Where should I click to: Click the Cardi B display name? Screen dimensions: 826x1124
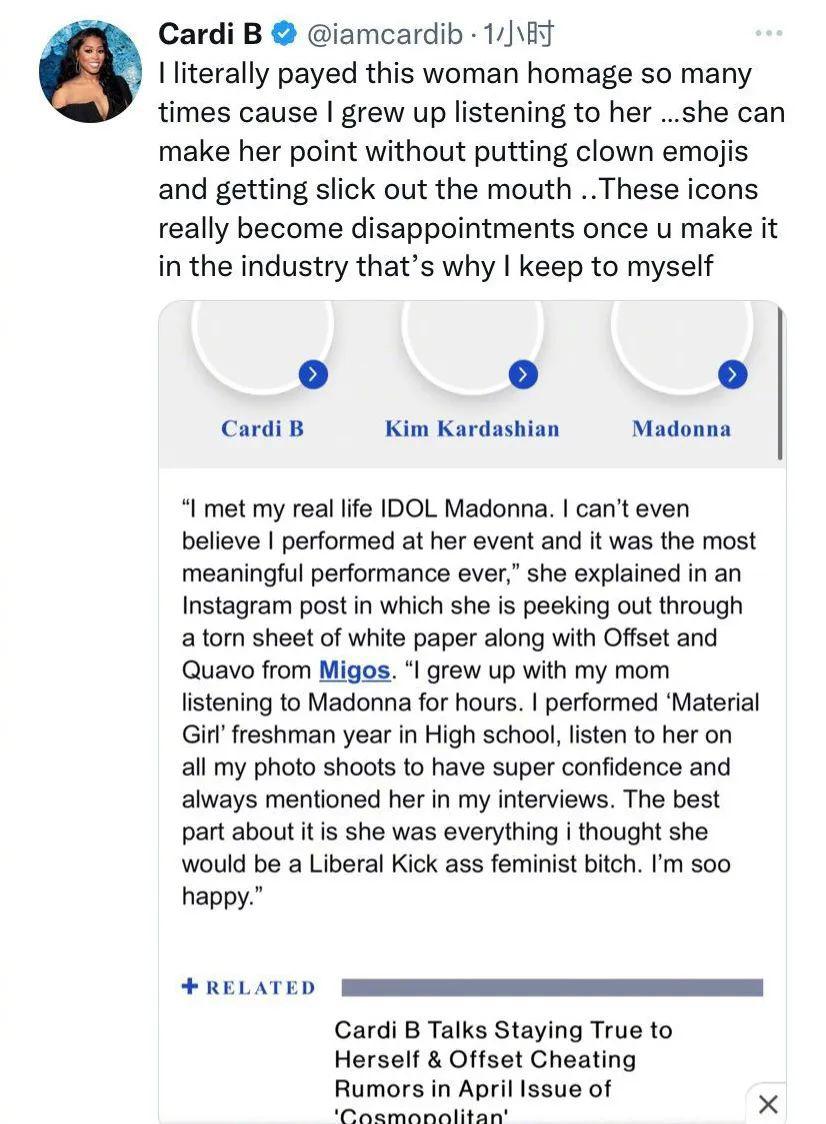[x=210, y=34]
